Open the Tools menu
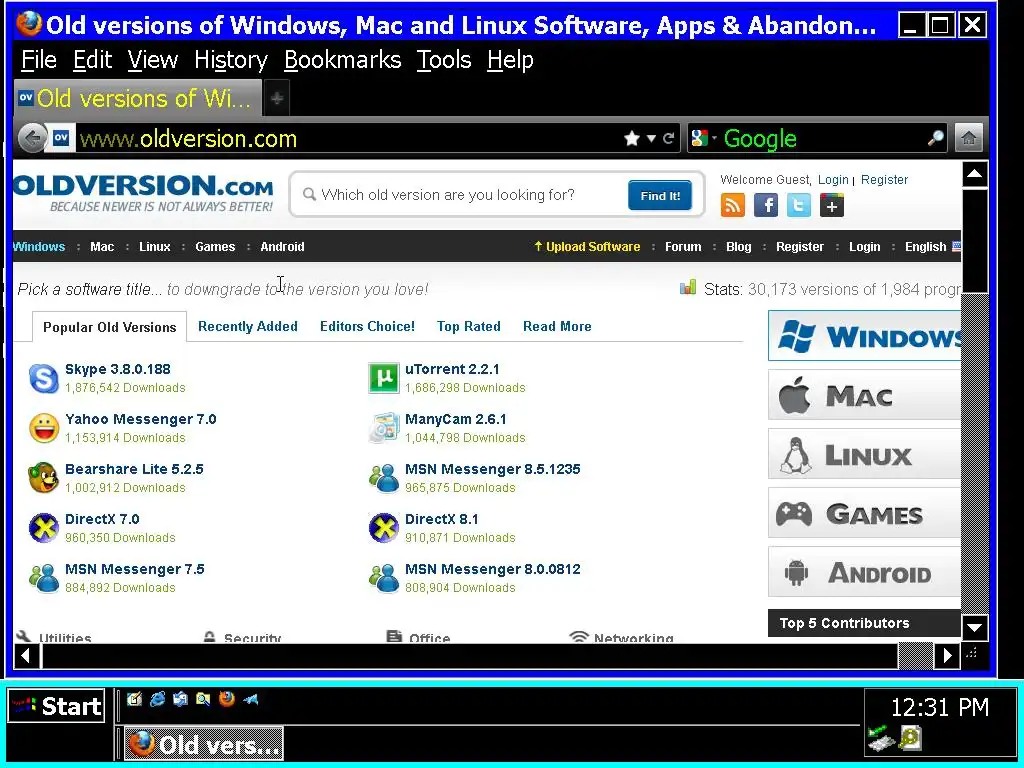 pyautogui.click(x=443, y=60)
